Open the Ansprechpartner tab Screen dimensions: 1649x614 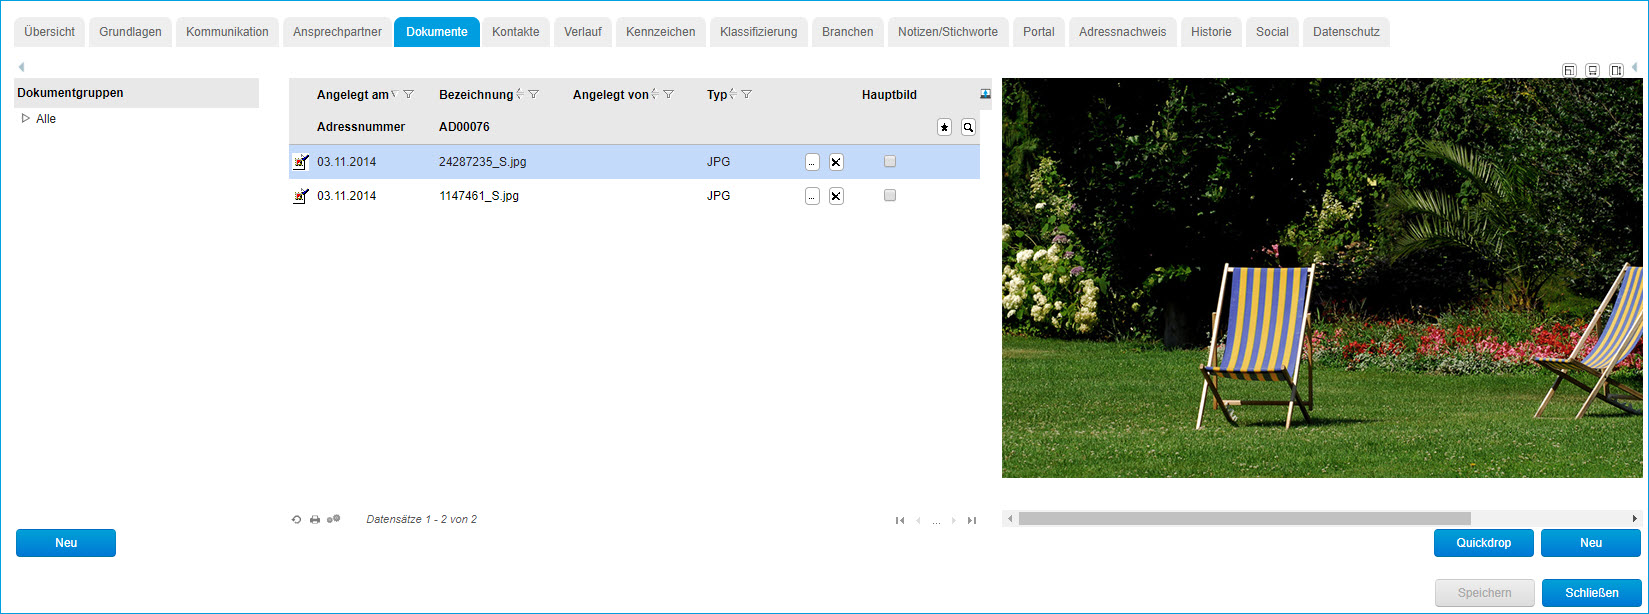337,32
